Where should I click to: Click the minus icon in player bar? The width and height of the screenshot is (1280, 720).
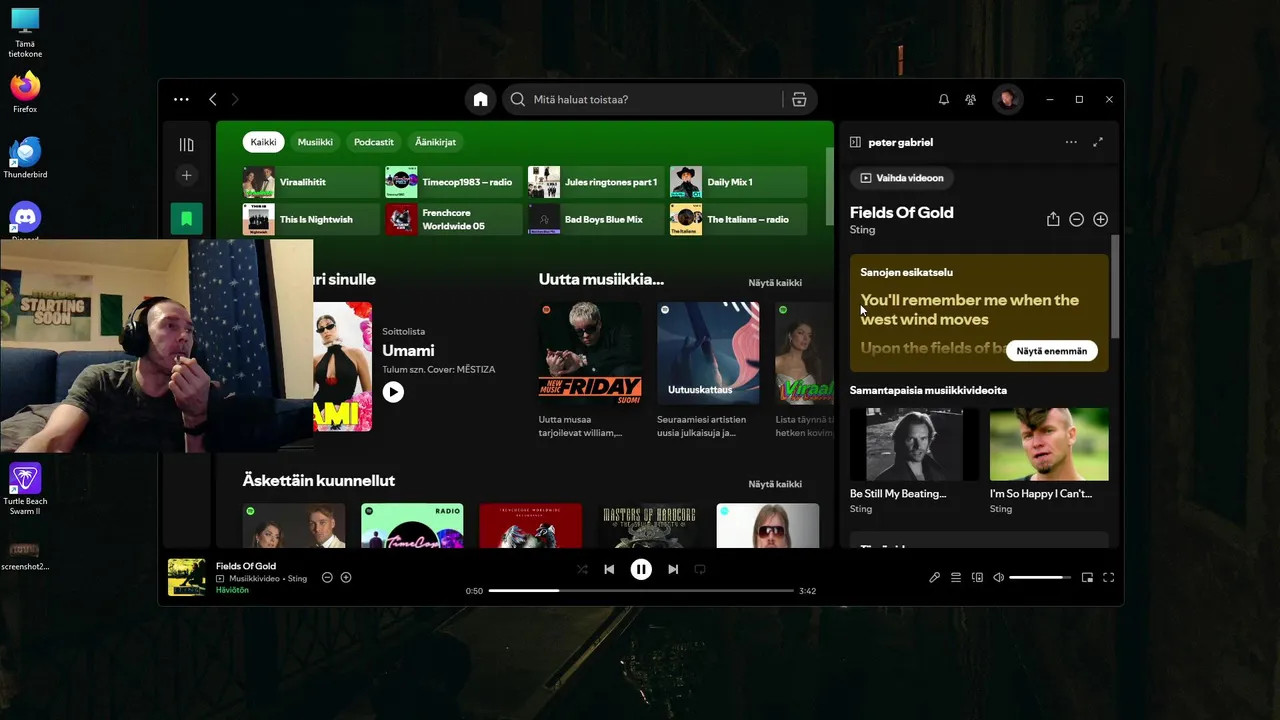pyautogui.click(x=327, y=578)
